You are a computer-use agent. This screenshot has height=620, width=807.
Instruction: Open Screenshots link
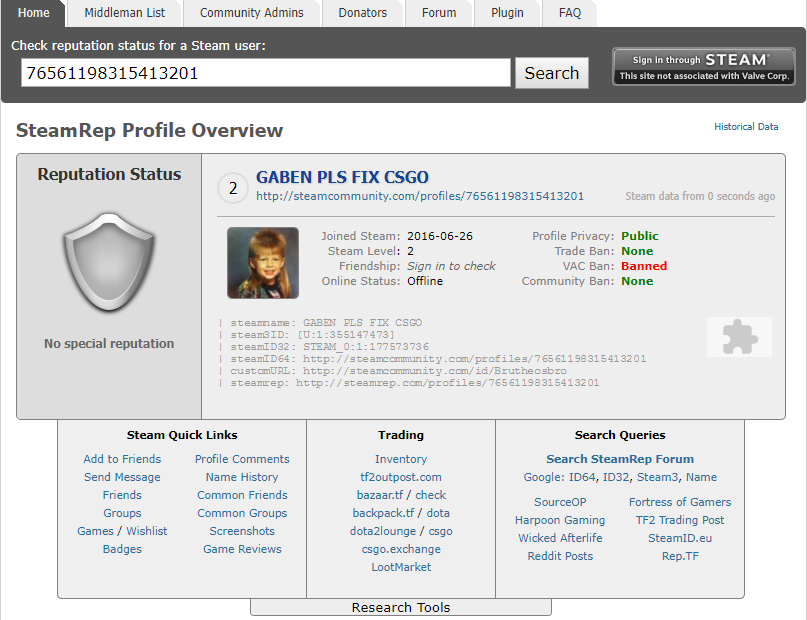[242, 531]
